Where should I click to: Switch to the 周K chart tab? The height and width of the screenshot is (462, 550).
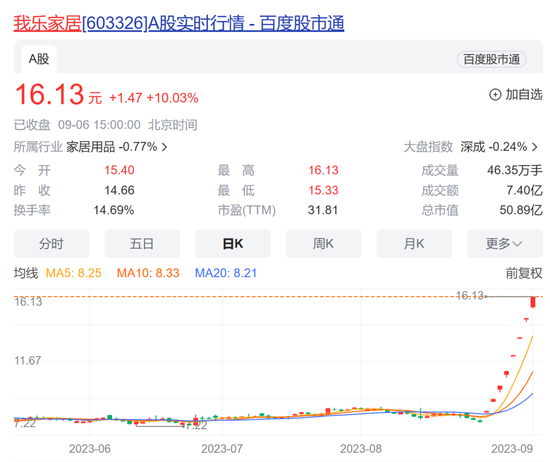tap(323, 243)
